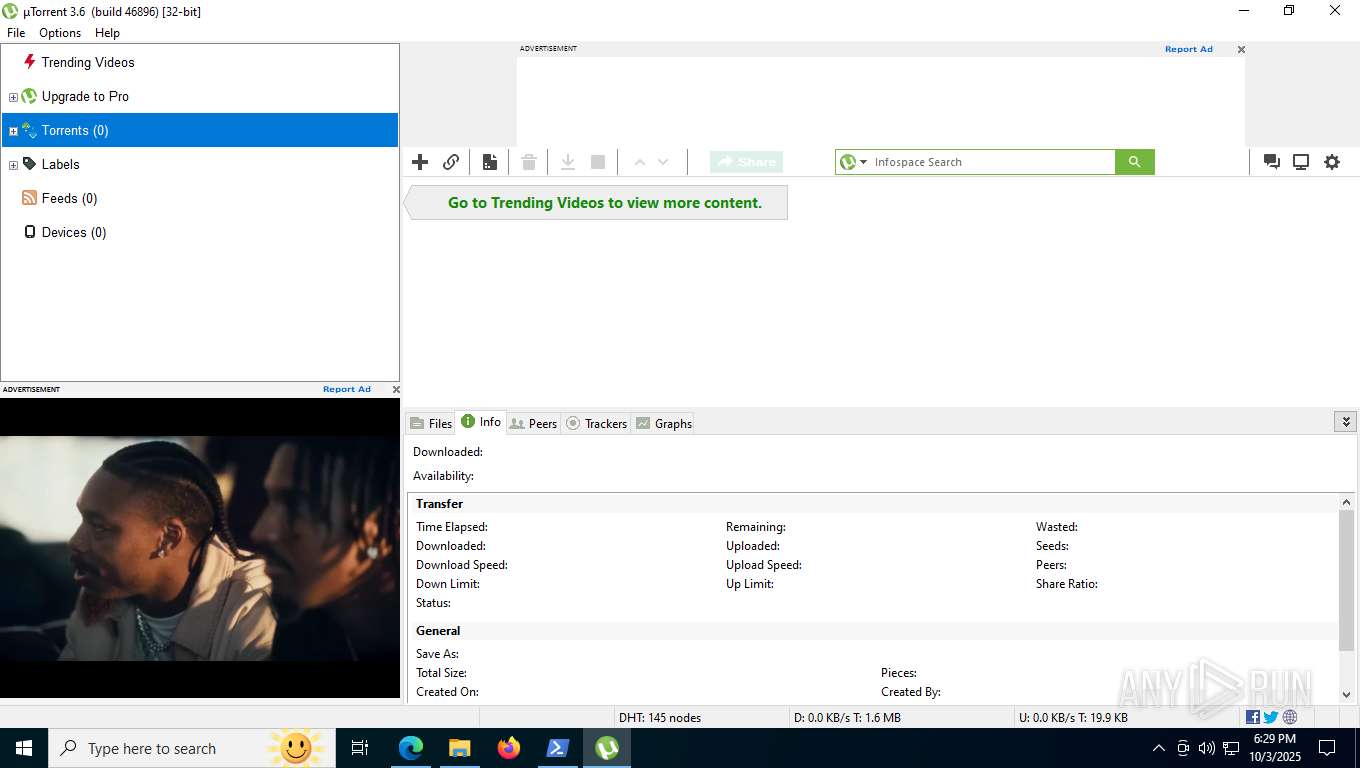Viewport: 1360px width, 768px height.
Task: Click info pane scrollbar up arrow
Action: pyautogui.click(x=1346, y=501)
